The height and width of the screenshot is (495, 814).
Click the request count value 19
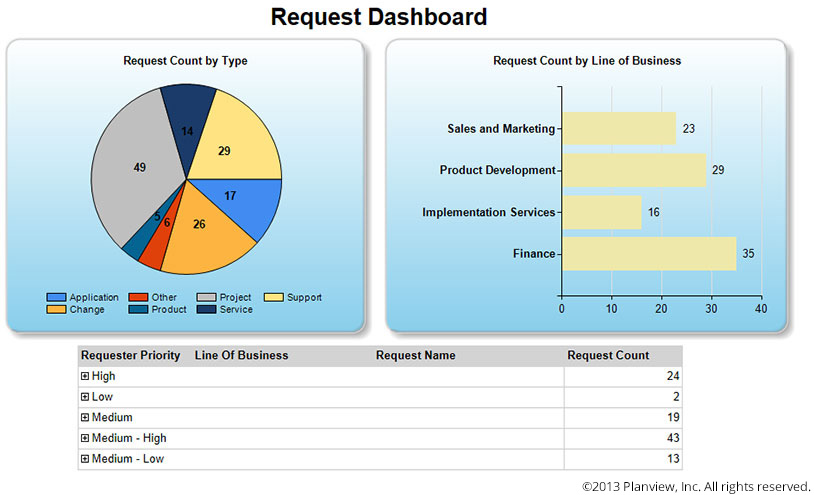tap(673, 417)
